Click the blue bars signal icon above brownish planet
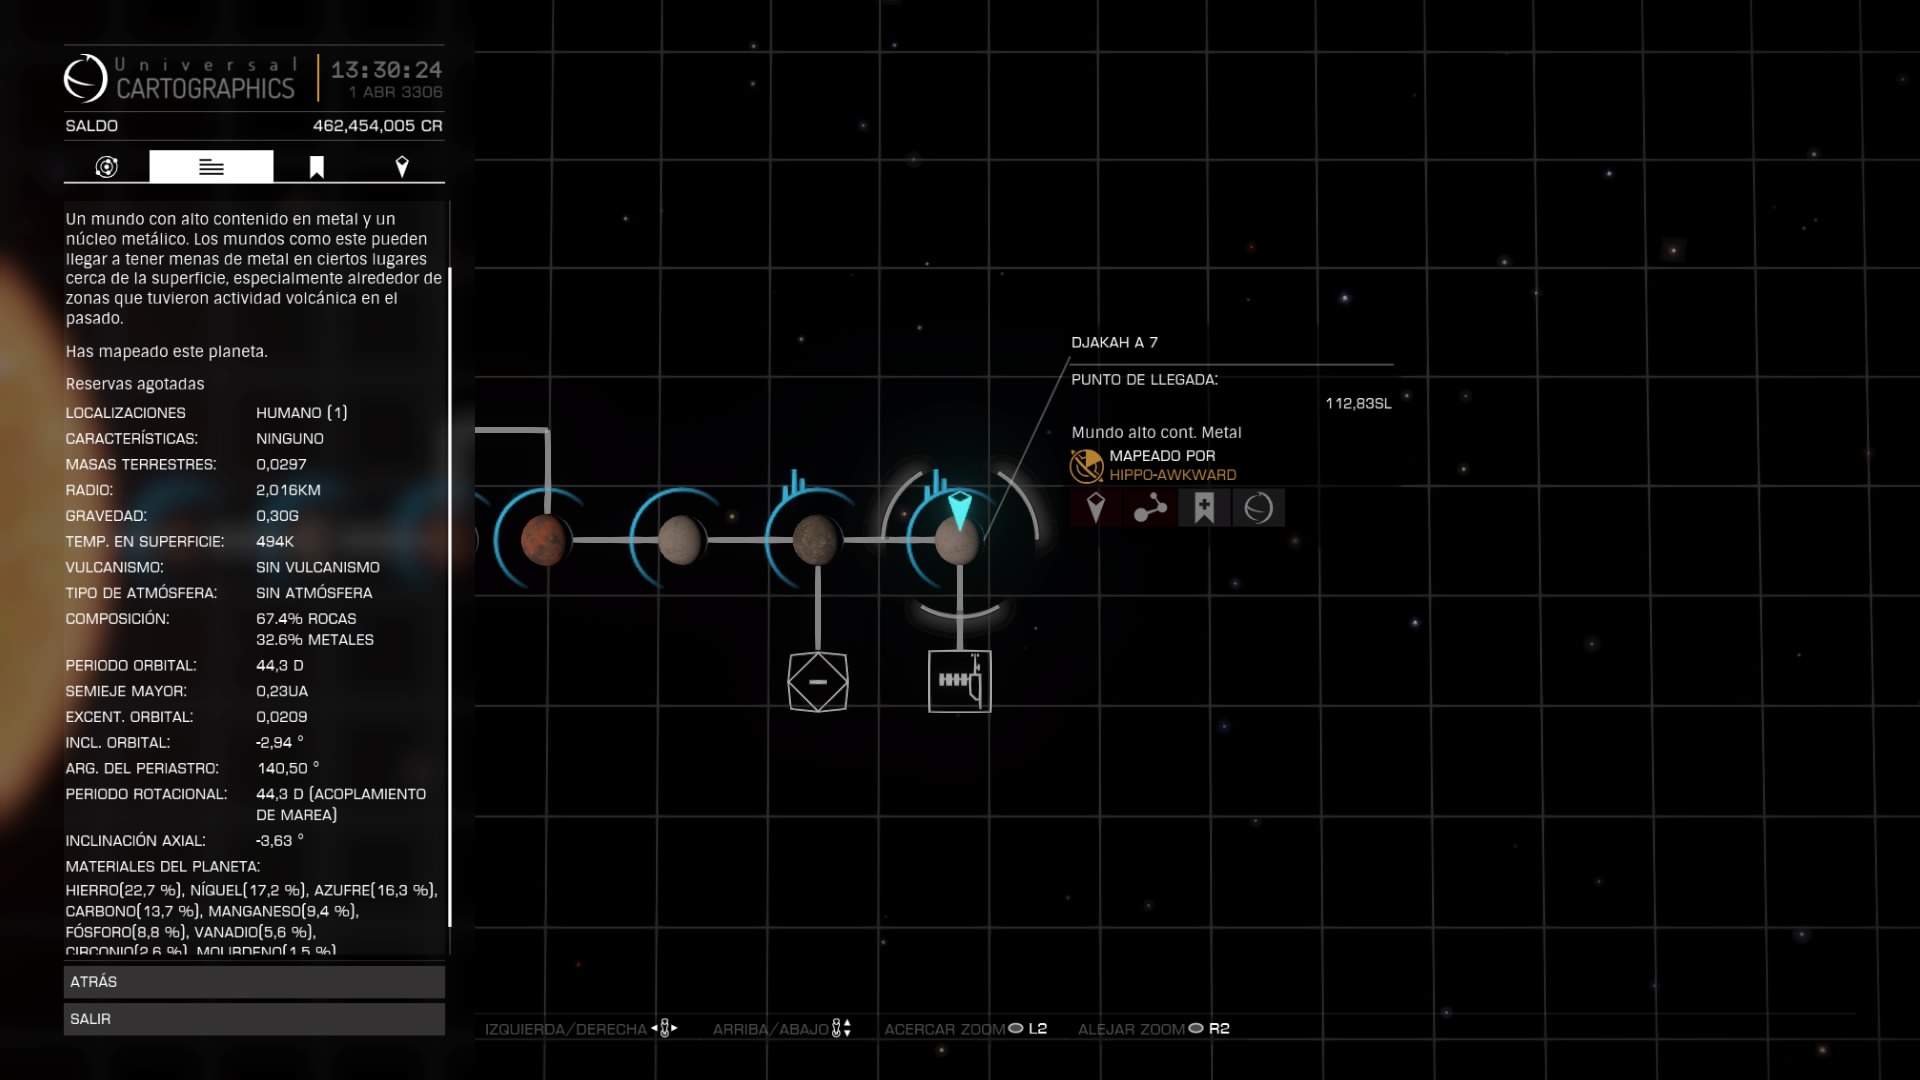Image resolution: width=1920 pixels, height=1080 pixels. coord(795,484)
